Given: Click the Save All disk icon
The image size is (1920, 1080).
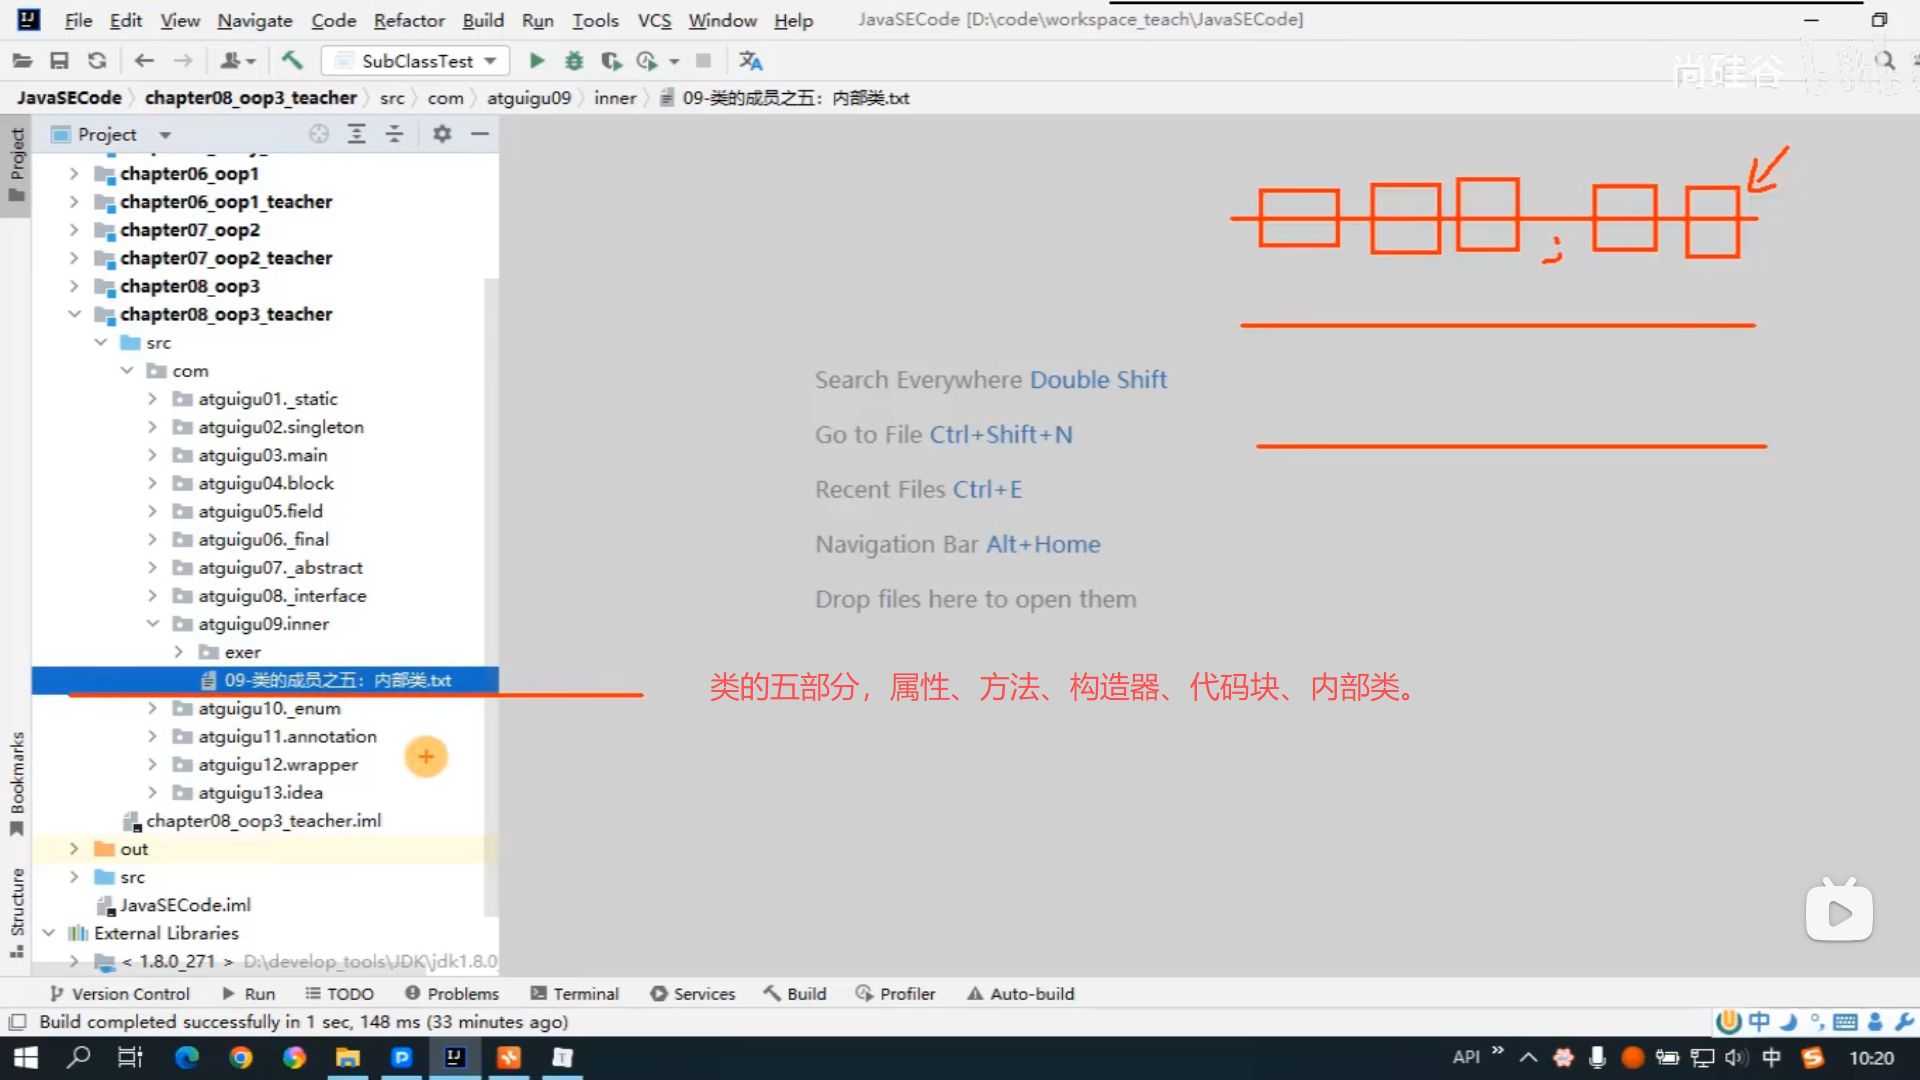Looking at the screenshot, I should pos(60,61).
